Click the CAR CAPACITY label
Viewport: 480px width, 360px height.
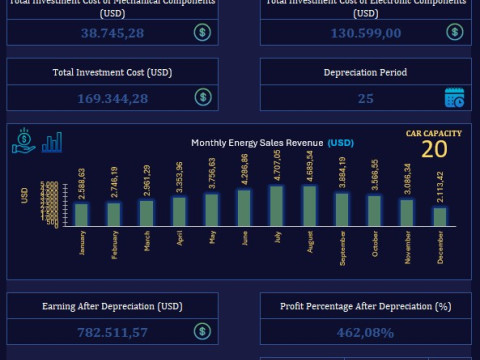coord(434,133)
